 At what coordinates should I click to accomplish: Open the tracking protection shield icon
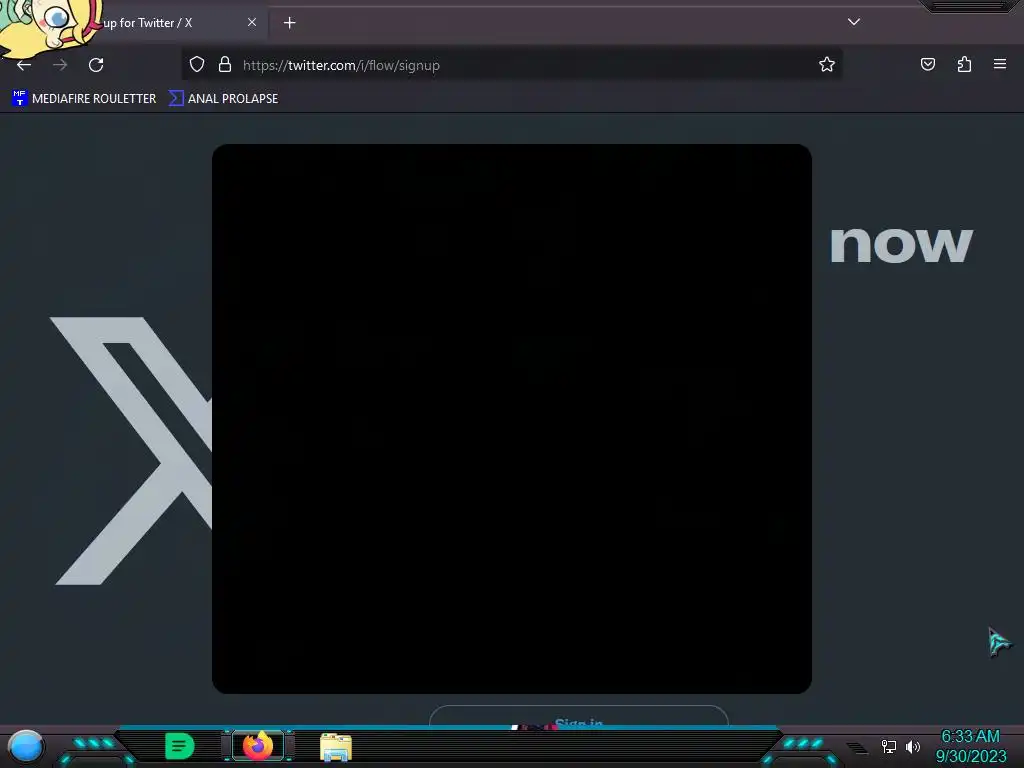(x=197, y=65)
